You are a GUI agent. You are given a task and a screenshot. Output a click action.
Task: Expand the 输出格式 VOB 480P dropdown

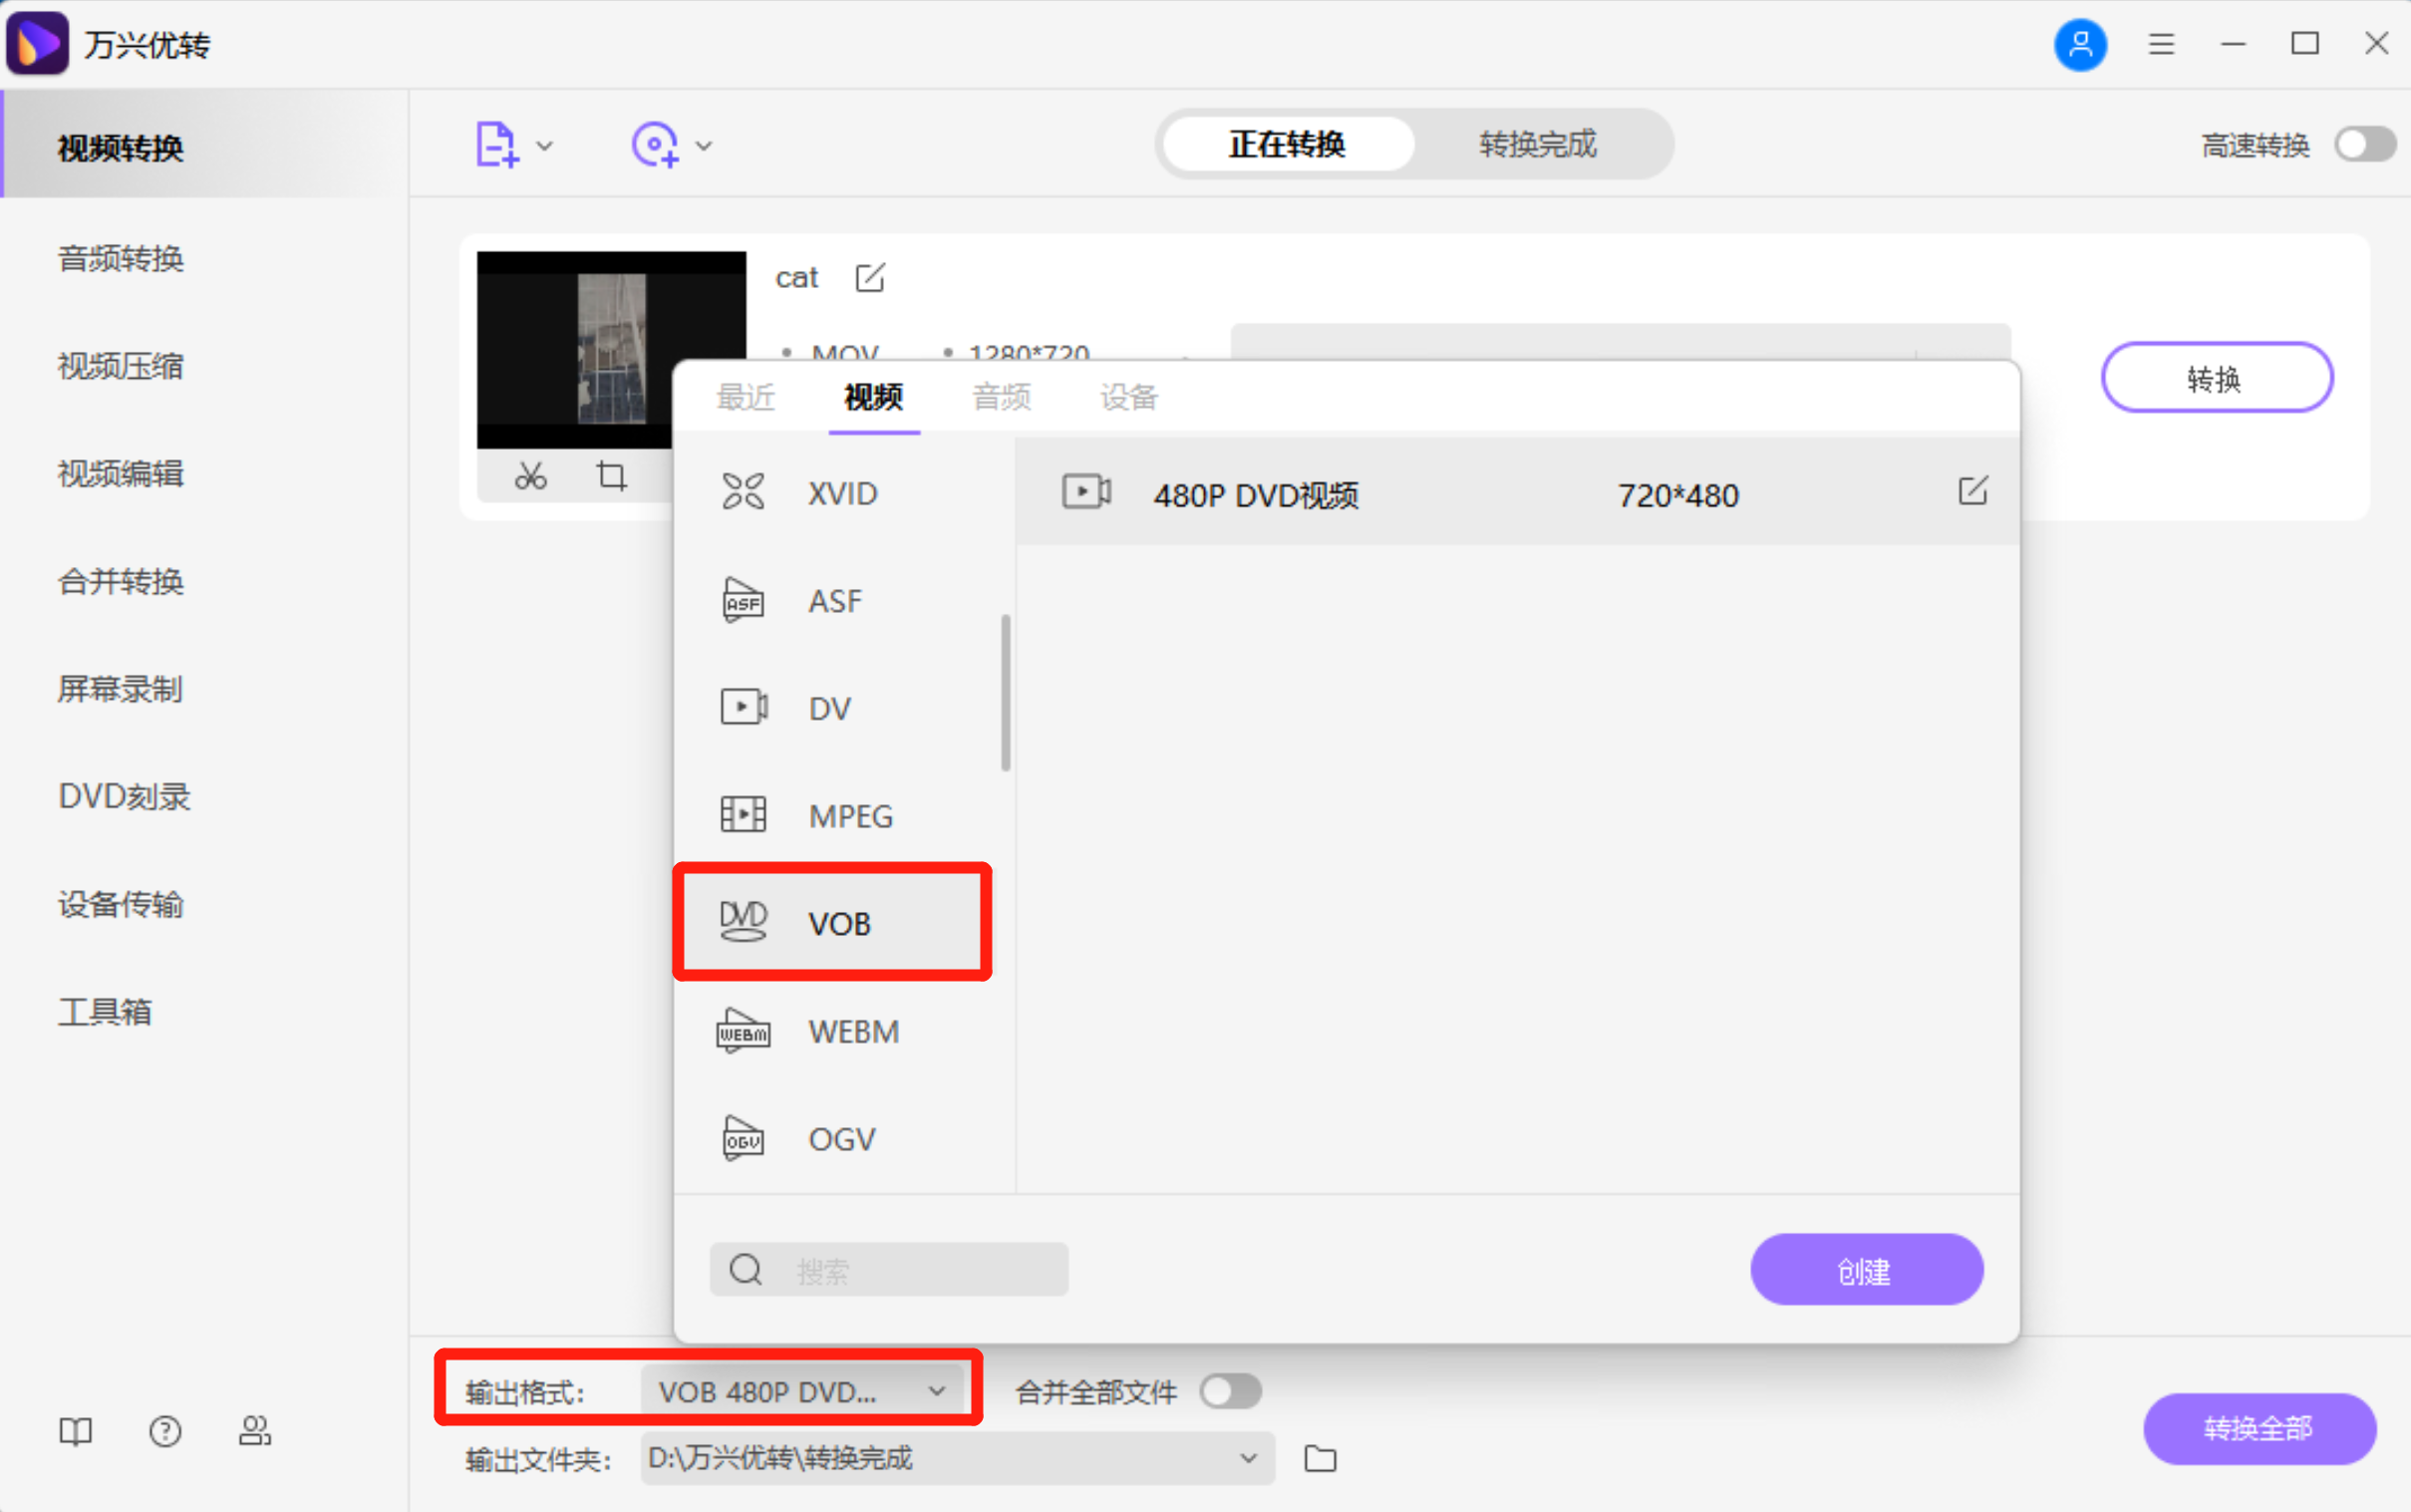click(936, 1391)
